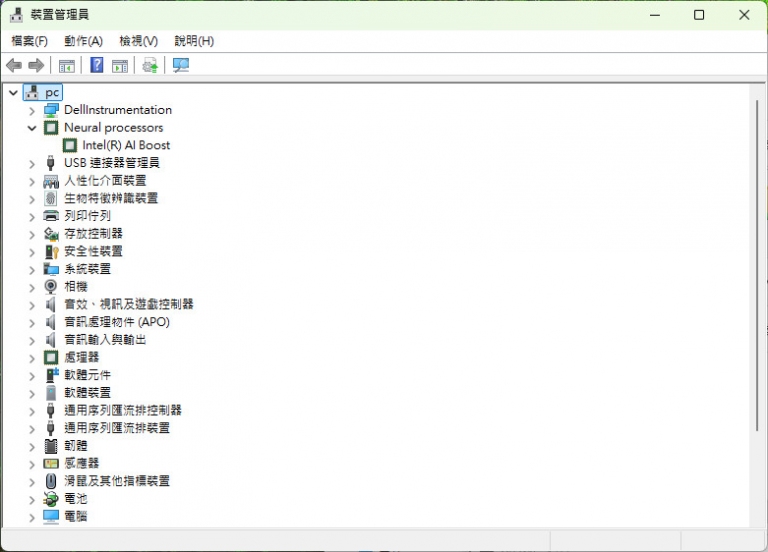Click the update driver toolbar icon
Image resolution: width=768 pixels, height=552 pixels.
150,65
